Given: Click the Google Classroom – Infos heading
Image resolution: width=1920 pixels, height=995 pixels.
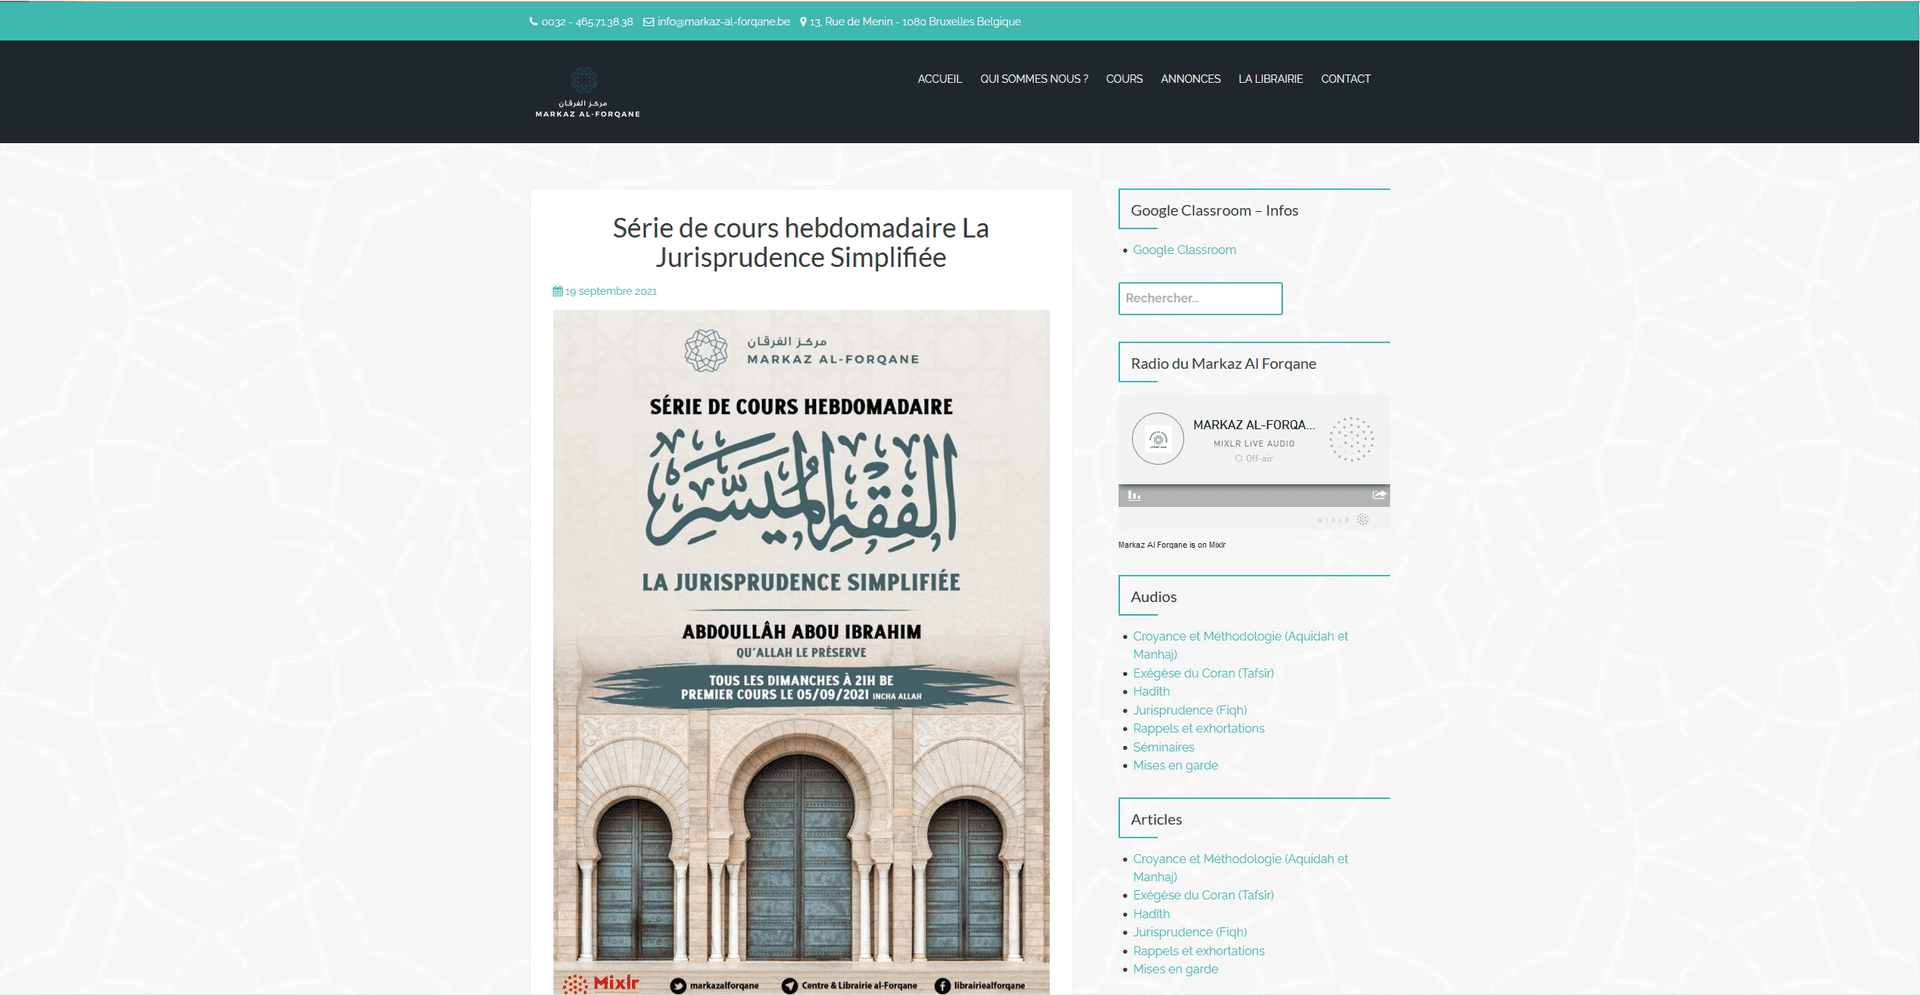Looking at the screenshot, I should 1214,211.
